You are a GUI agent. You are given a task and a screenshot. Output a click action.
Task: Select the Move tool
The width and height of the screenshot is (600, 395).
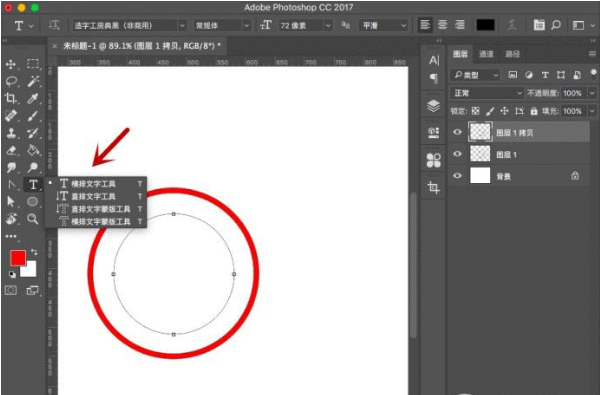(x=11, y=64)
